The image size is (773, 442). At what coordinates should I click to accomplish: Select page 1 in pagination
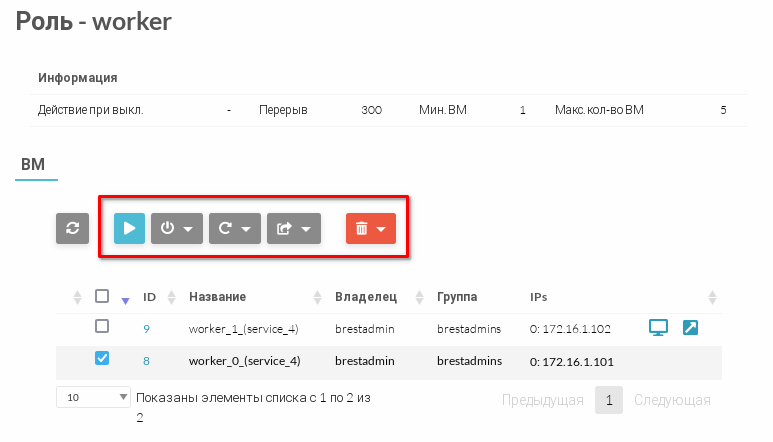click(x=610, y=400)
